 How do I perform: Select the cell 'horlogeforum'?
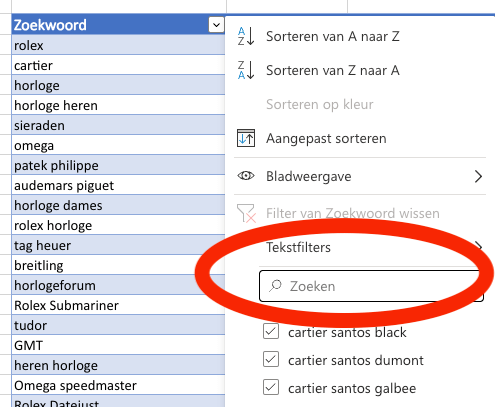click(x=118, y=285)
